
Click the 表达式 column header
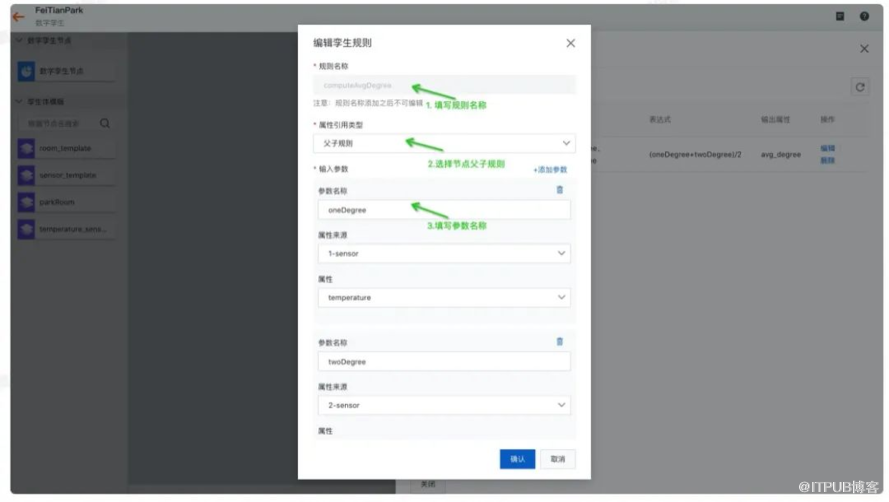(x=659, y=120)
